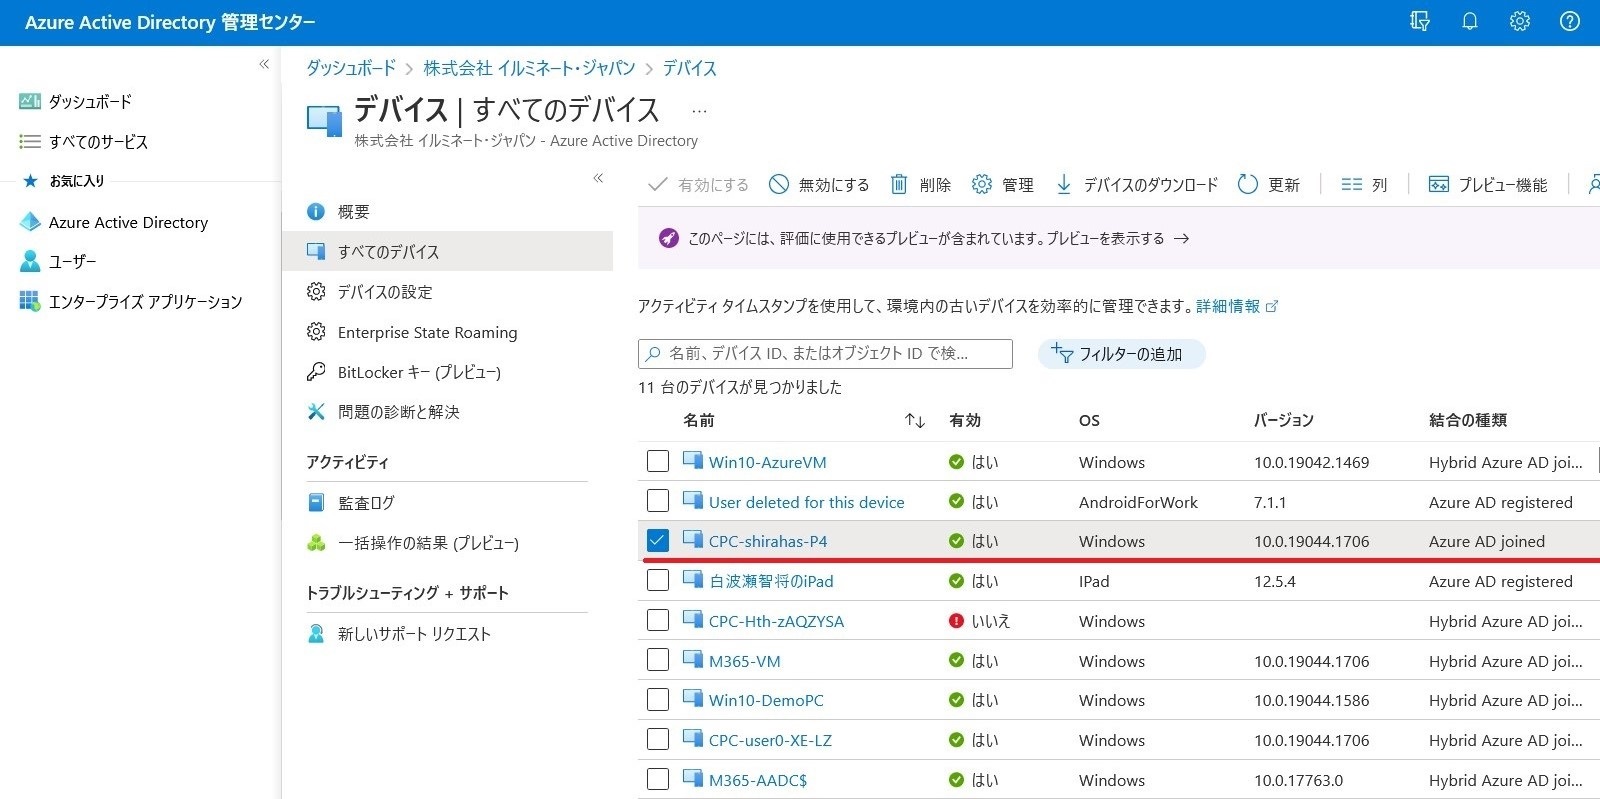Open the help question mark icon
This screenshot has width=1600, height=799.
coord(1570,21)
